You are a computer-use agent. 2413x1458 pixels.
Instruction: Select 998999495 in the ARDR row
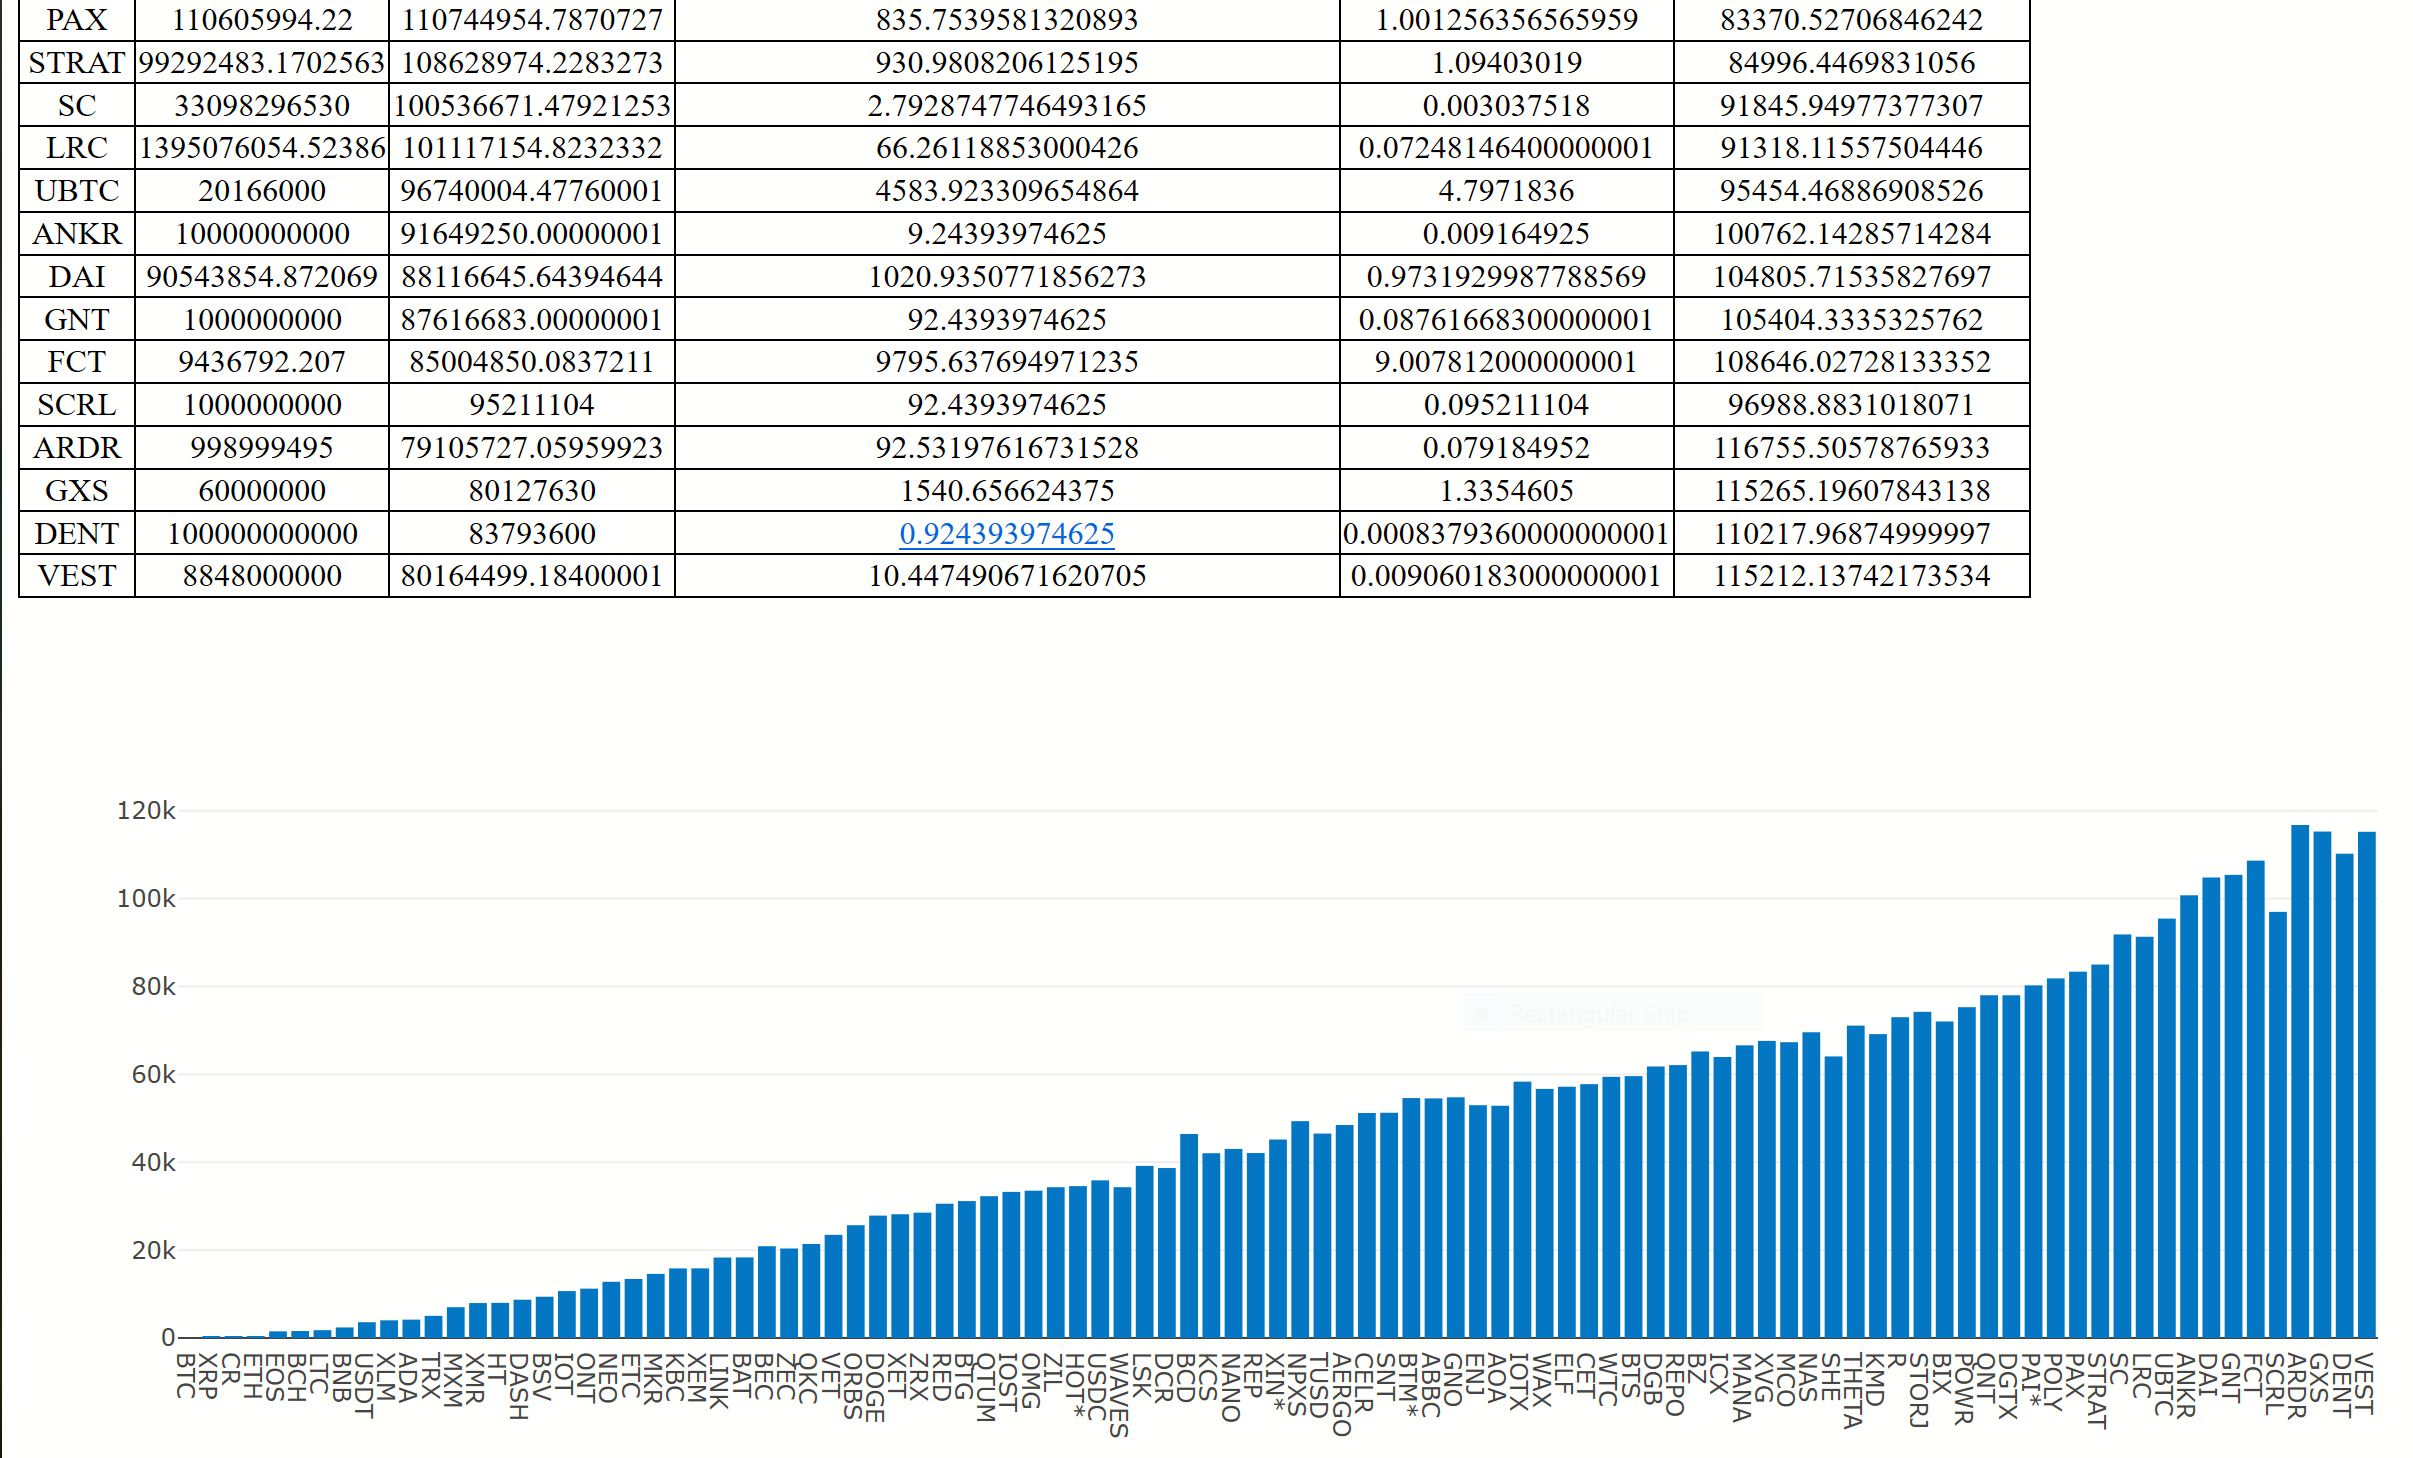point(262,448)
